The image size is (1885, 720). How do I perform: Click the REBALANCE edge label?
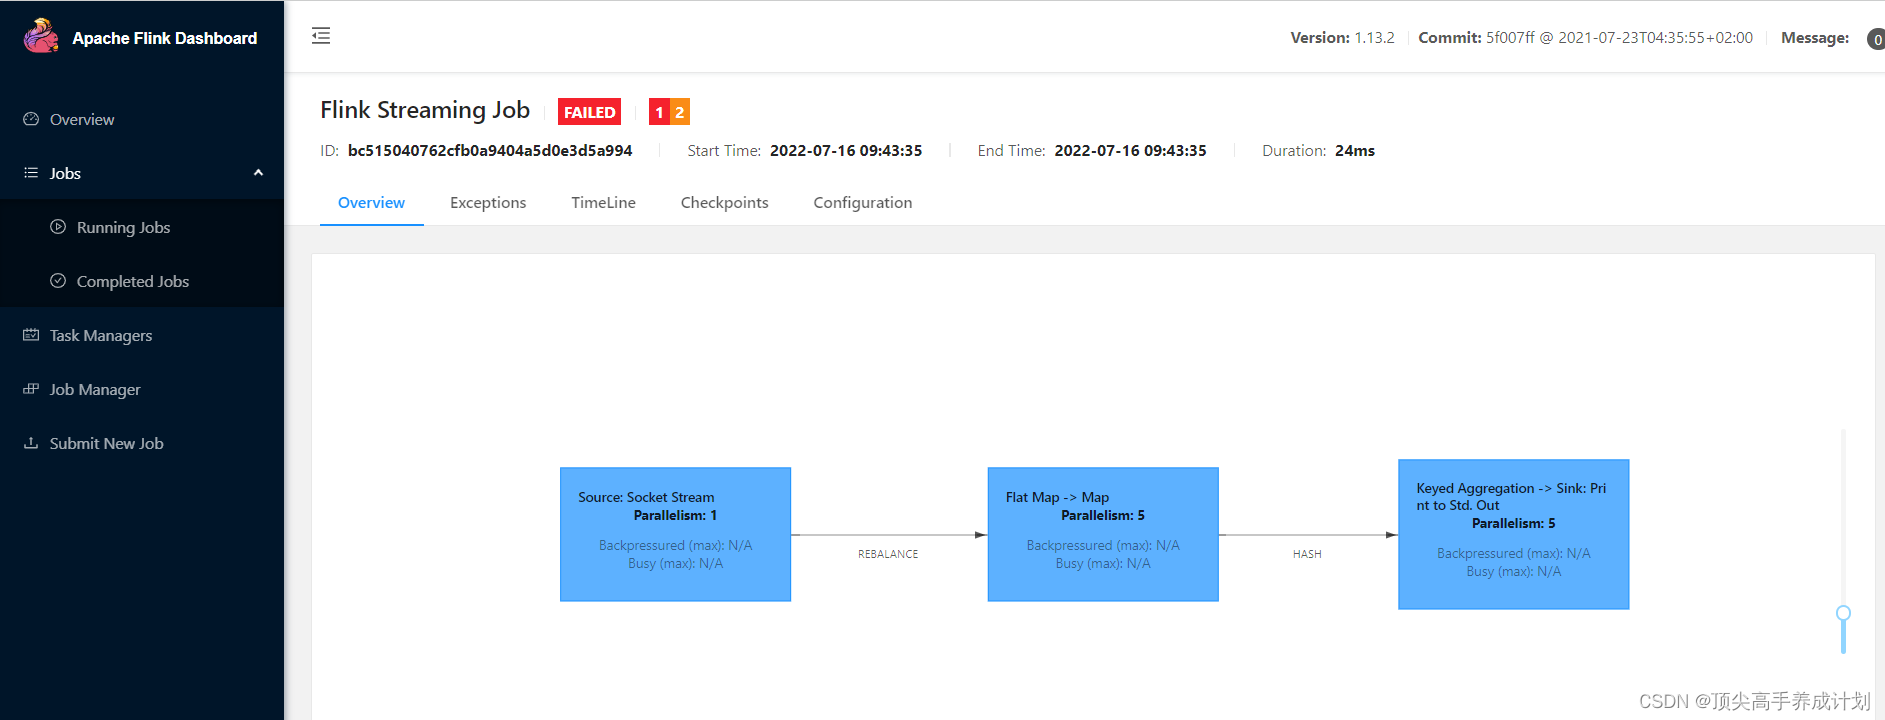click(888, 554)
